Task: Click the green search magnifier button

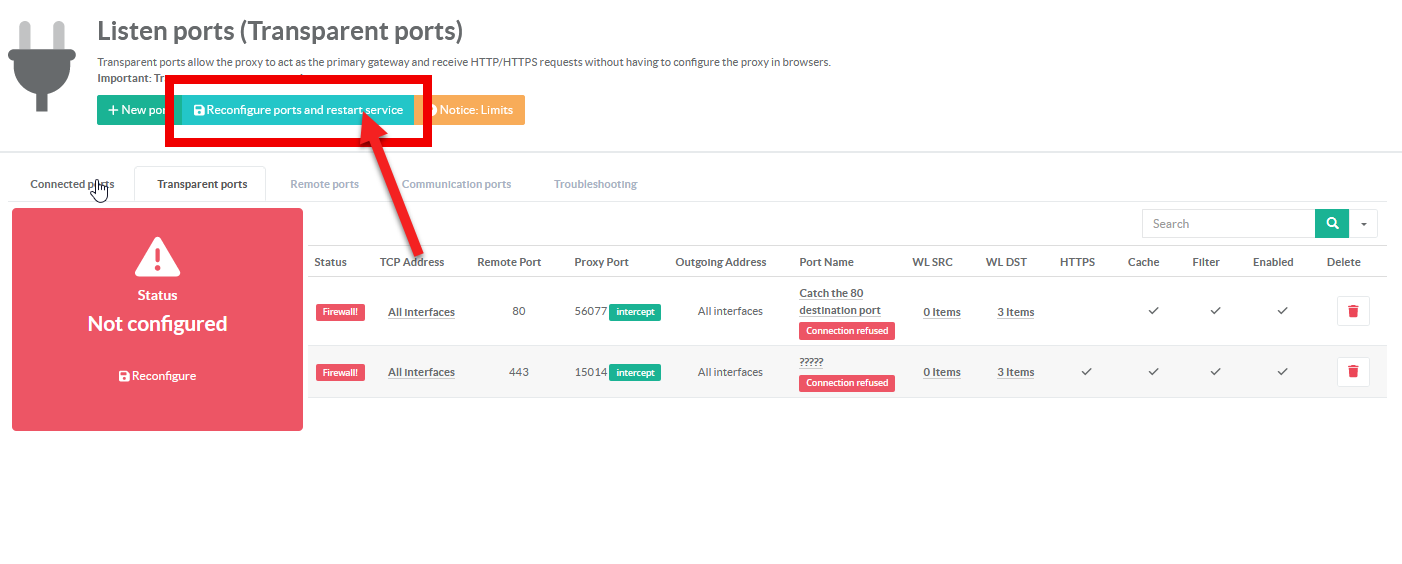Action: [1331, 224]
